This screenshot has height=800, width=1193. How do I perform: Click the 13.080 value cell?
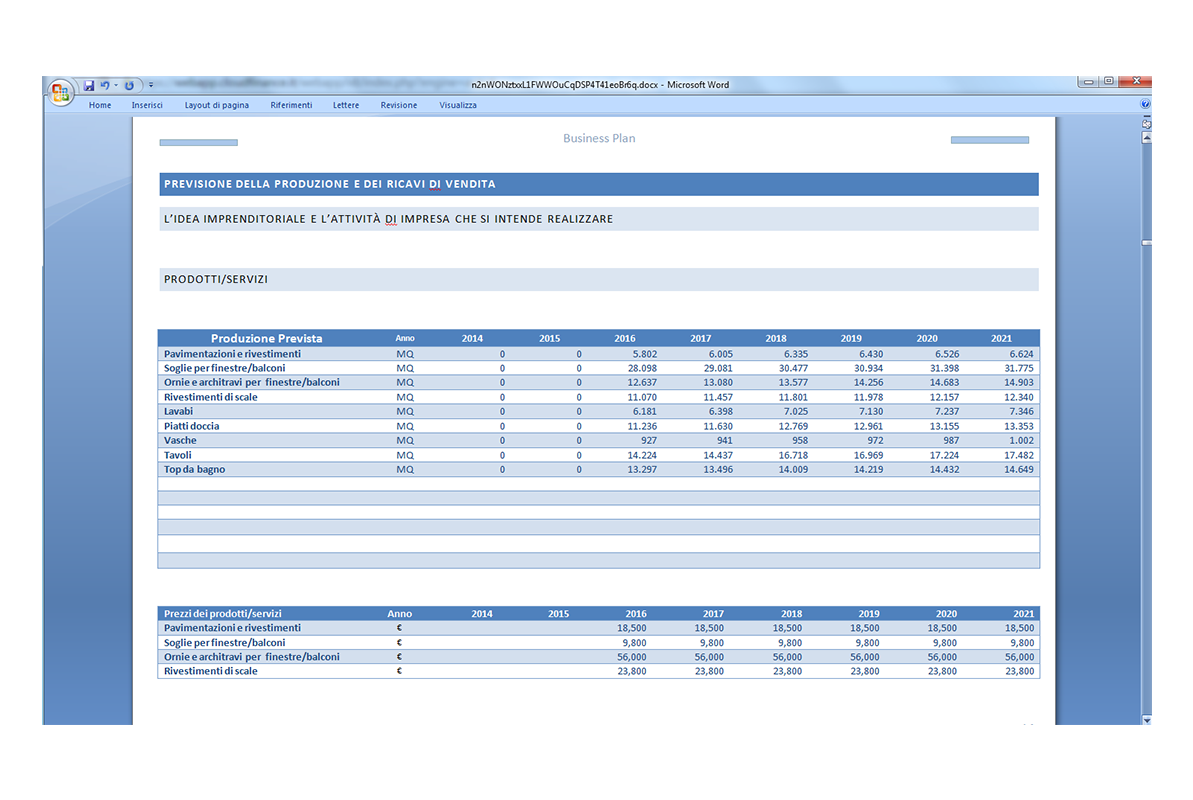717,383
